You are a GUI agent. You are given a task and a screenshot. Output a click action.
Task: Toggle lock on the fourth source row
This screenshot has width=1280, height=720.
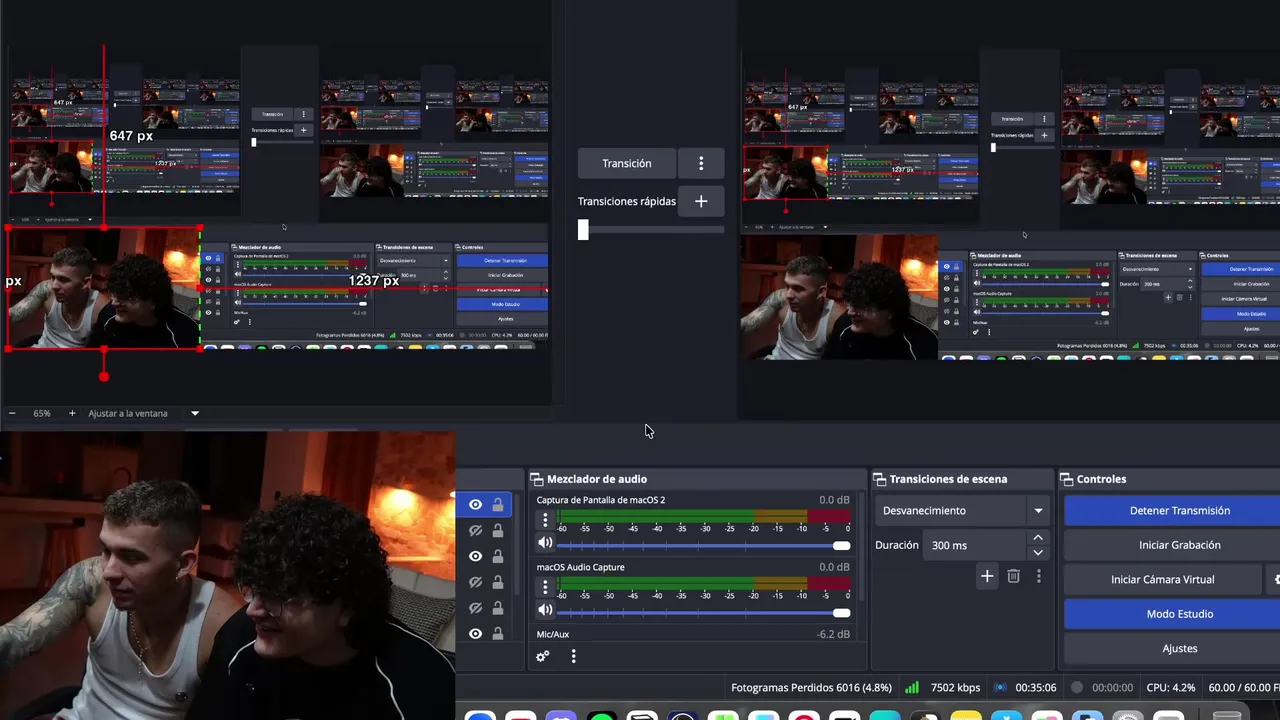(x=498, y=582)
